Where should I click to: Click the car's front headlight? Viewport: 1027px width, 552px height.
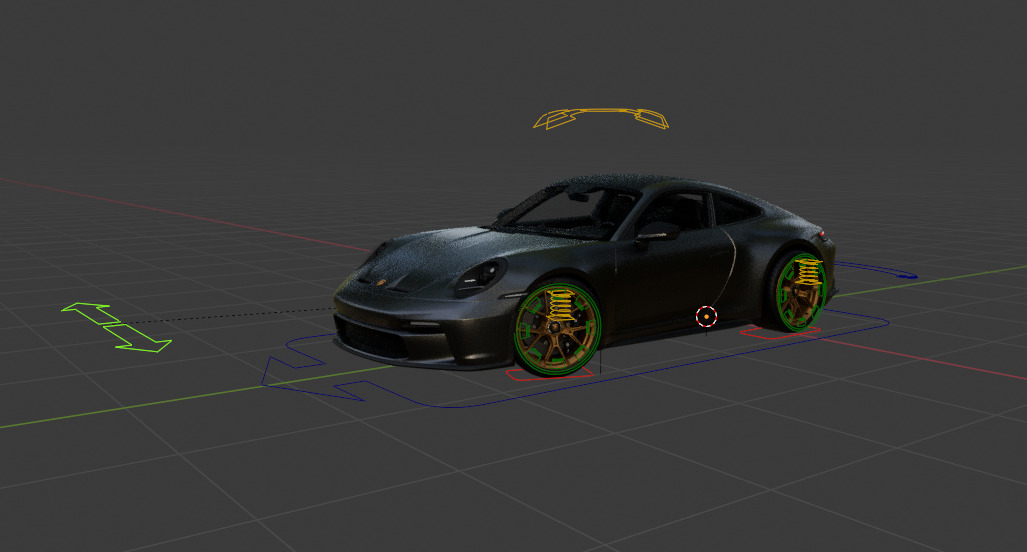pos(481,276)
